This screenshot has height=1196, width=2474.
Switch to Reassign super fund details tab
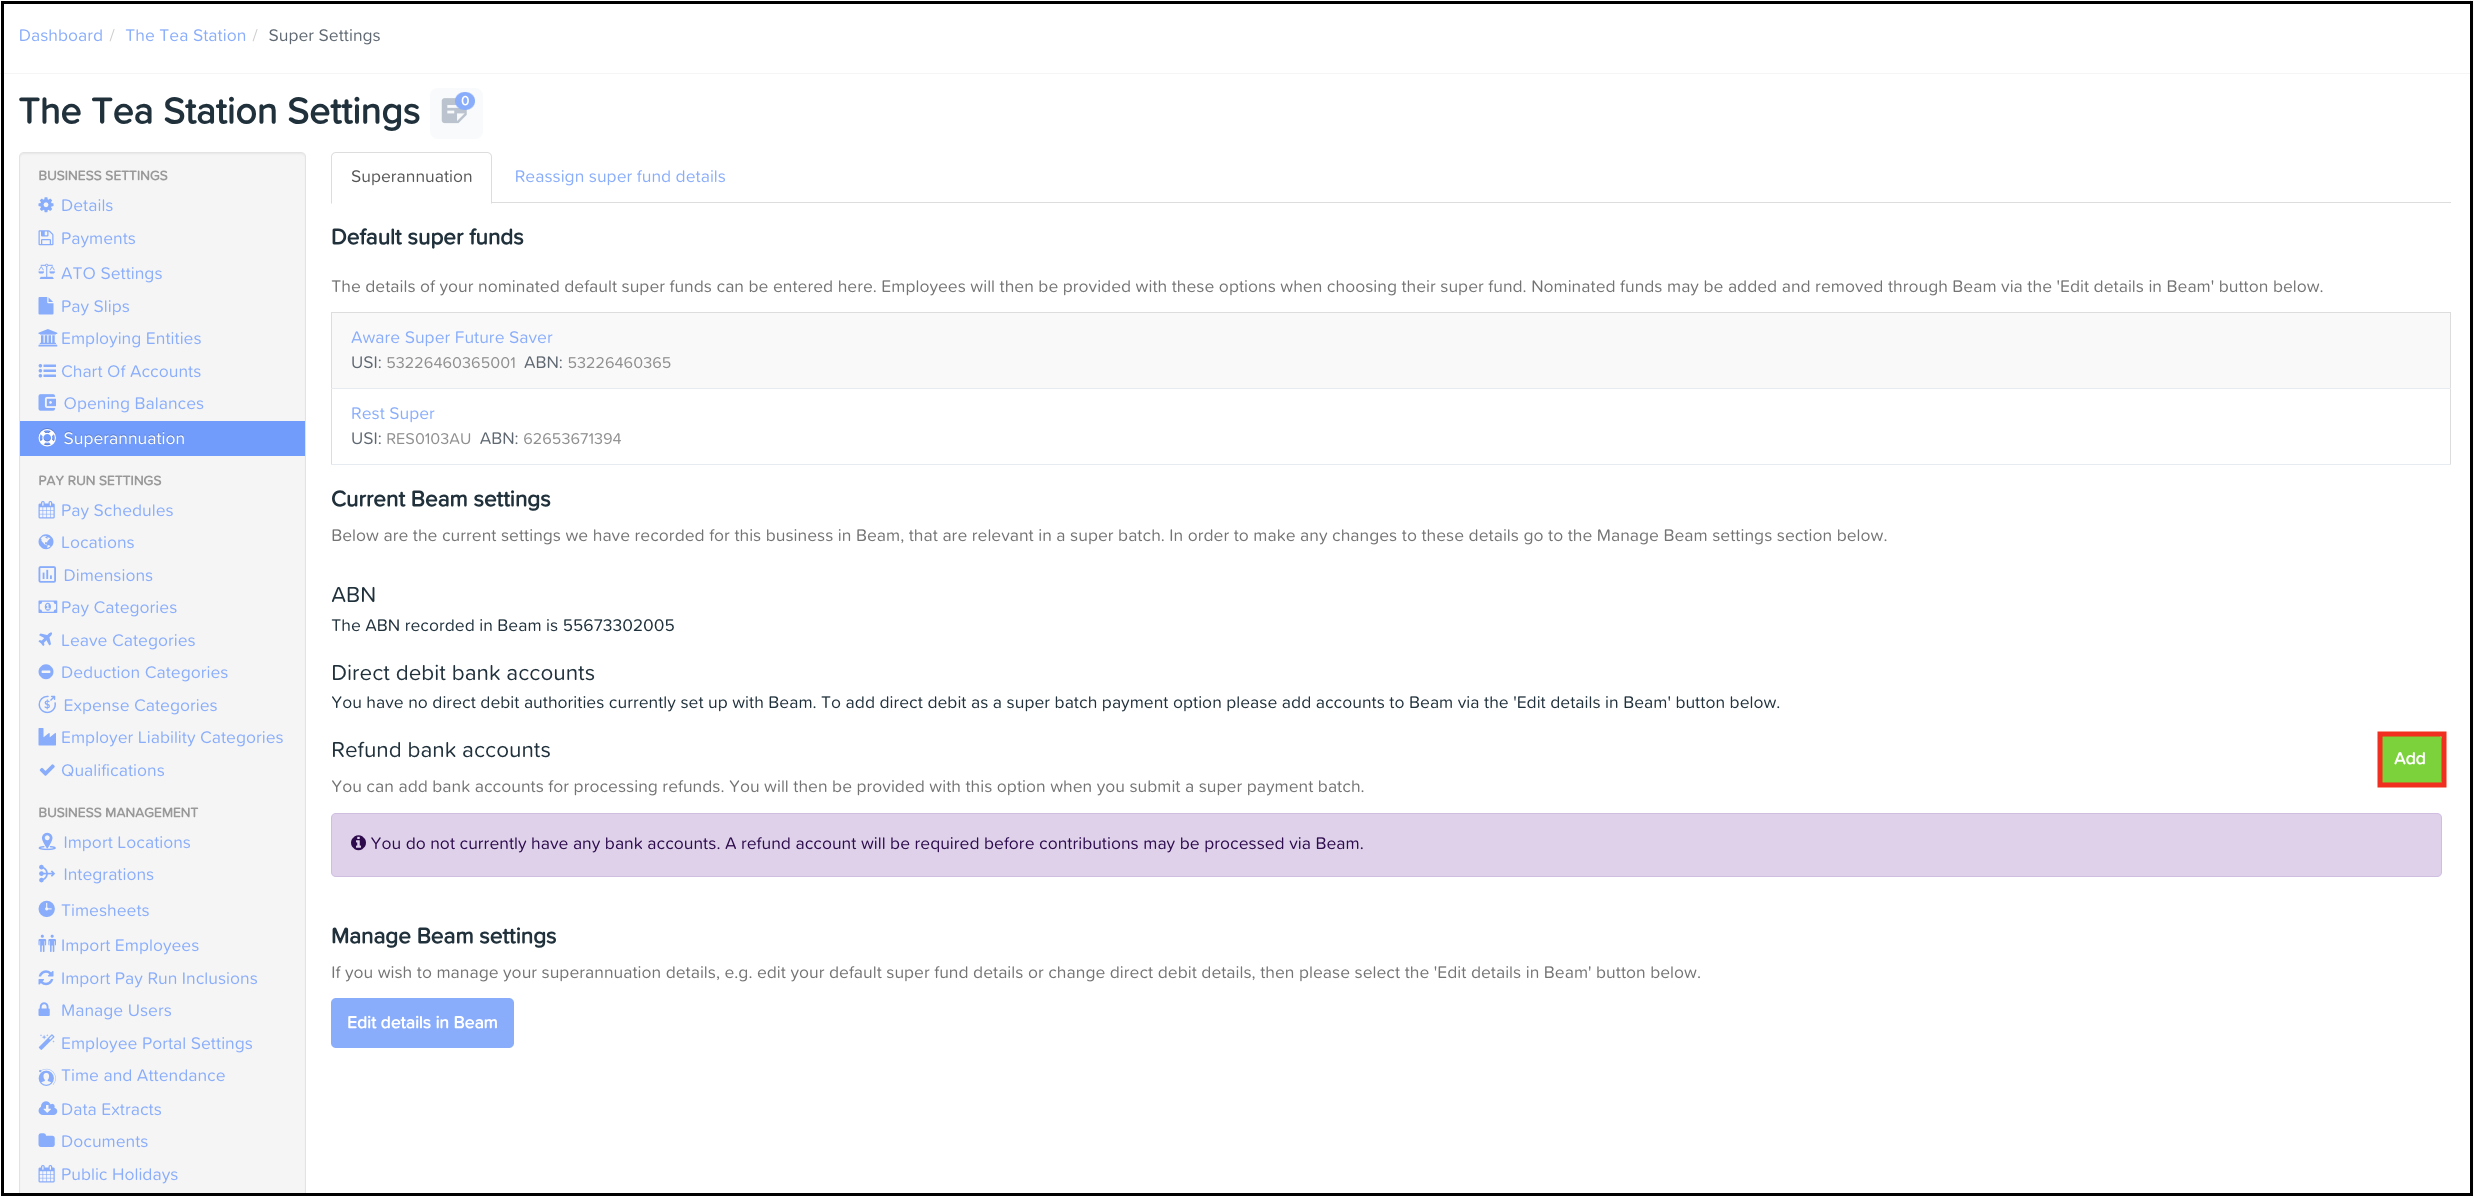coord(620,176)
